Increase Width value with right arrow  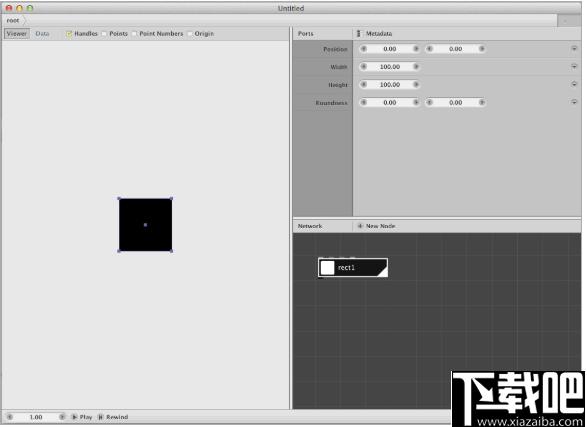coord(416,67)
